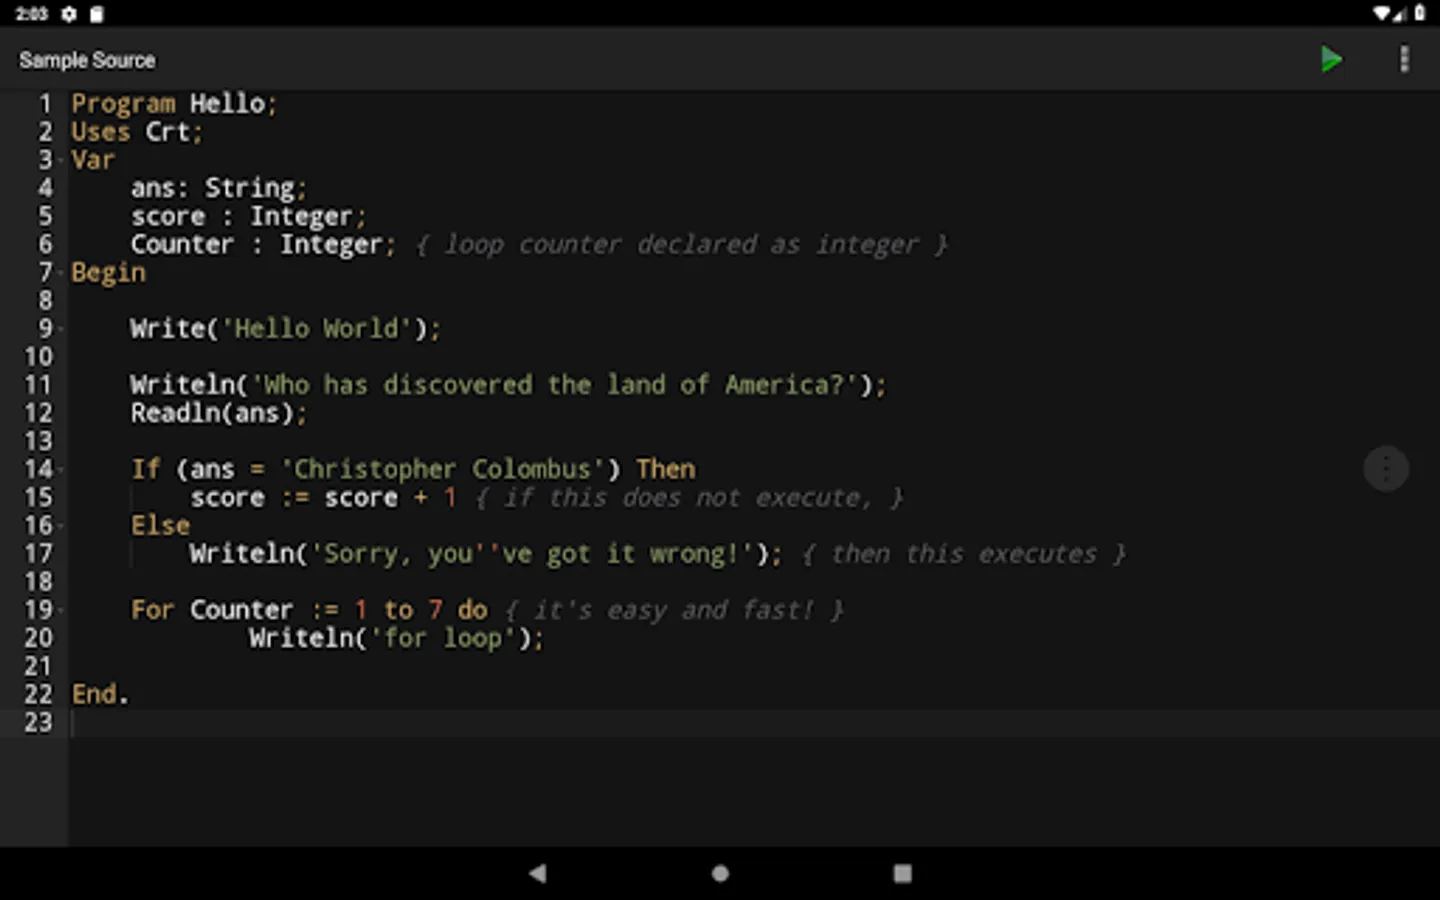Place the cursor on 'Program' keyword in line 1

pyautogui.click(x=123, y=104)
